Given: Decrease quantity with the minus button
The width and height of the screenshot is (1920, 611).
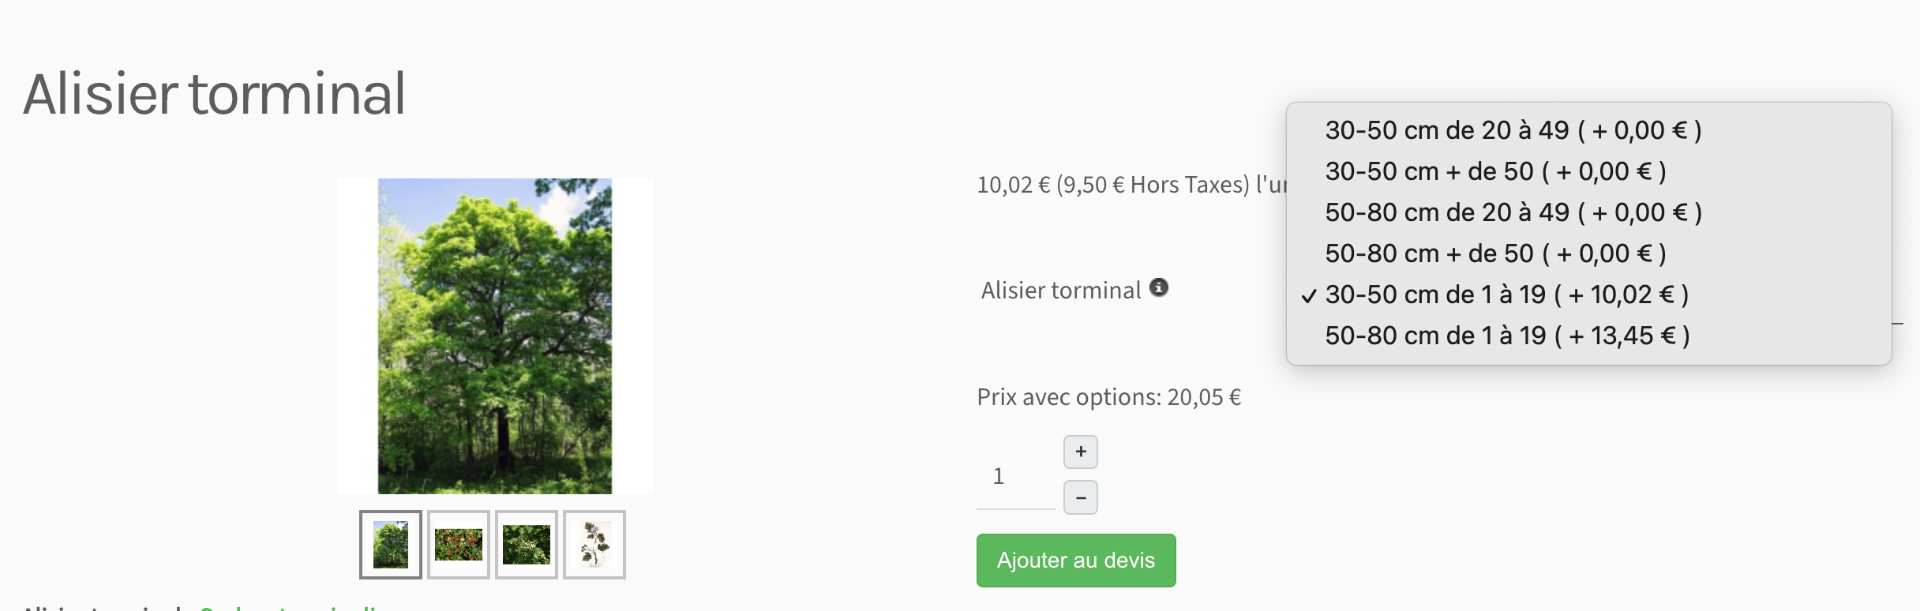Looking at the screenshot, I should pos(1080,497).
